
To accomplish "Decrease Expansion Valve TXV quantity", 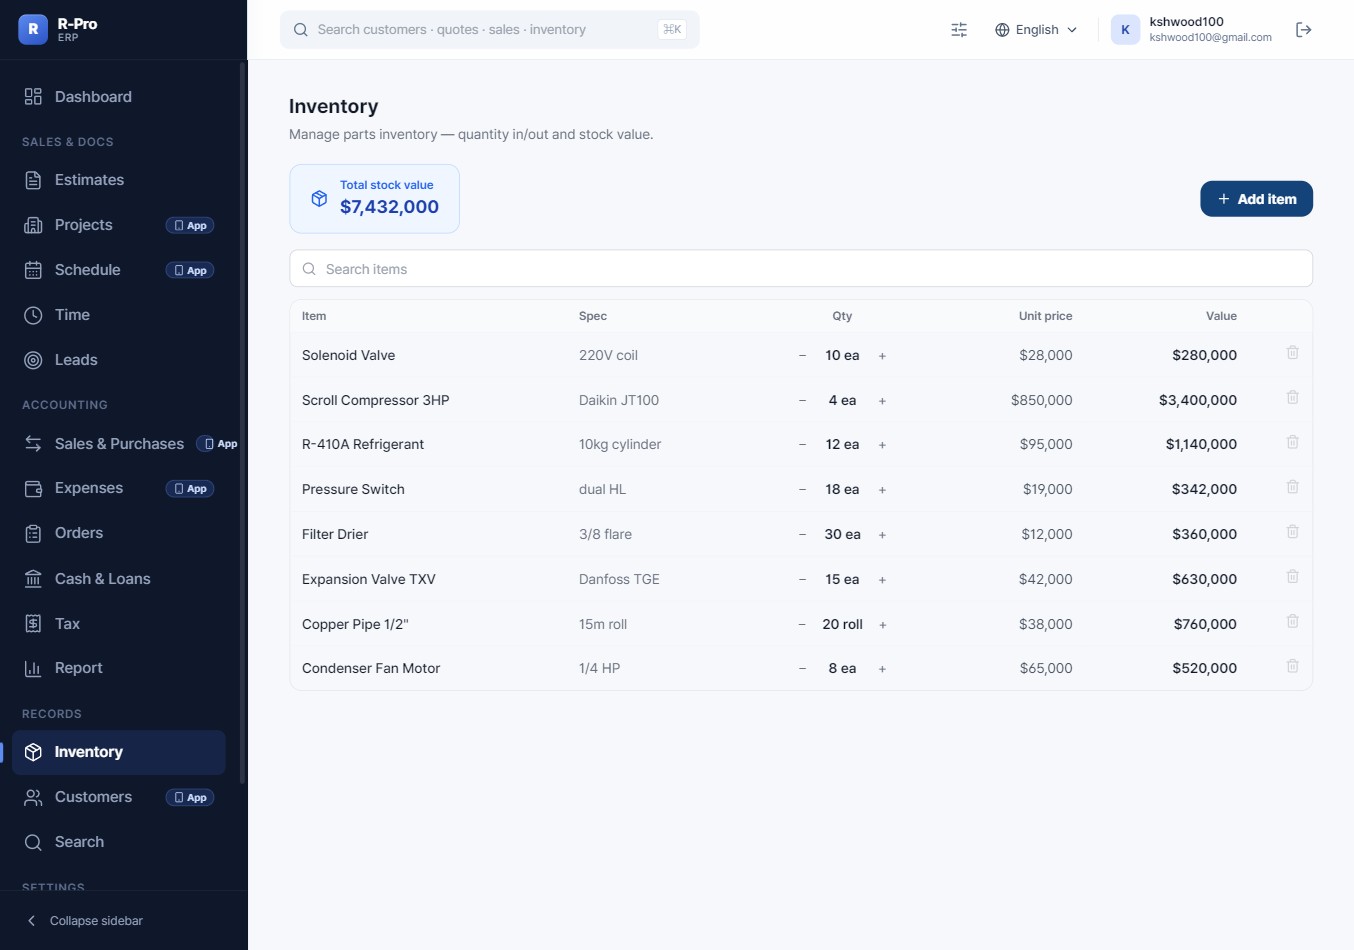I will point(802,580).
